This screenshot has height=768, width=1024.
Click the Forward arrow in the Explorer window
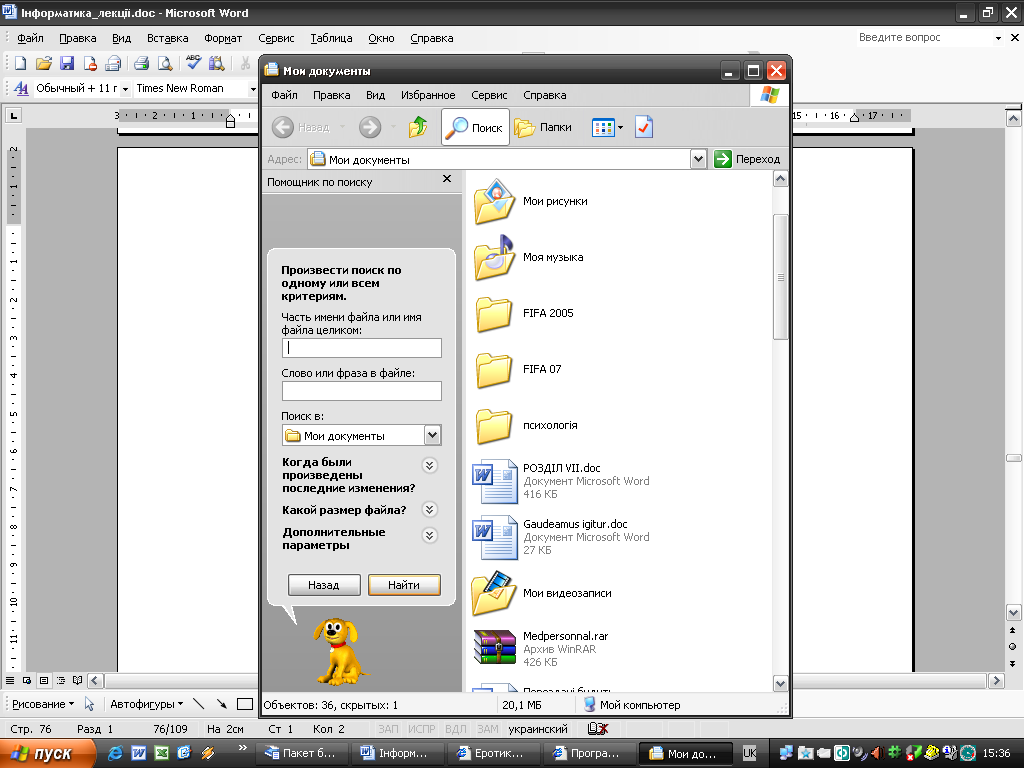tap(370, 127)
